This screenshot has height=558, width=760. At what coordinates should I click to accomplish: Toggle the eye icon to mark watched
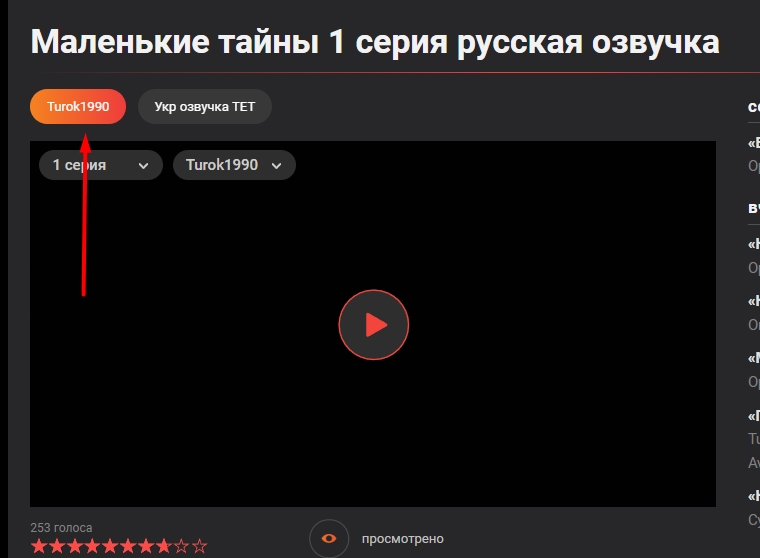(328, 539)
